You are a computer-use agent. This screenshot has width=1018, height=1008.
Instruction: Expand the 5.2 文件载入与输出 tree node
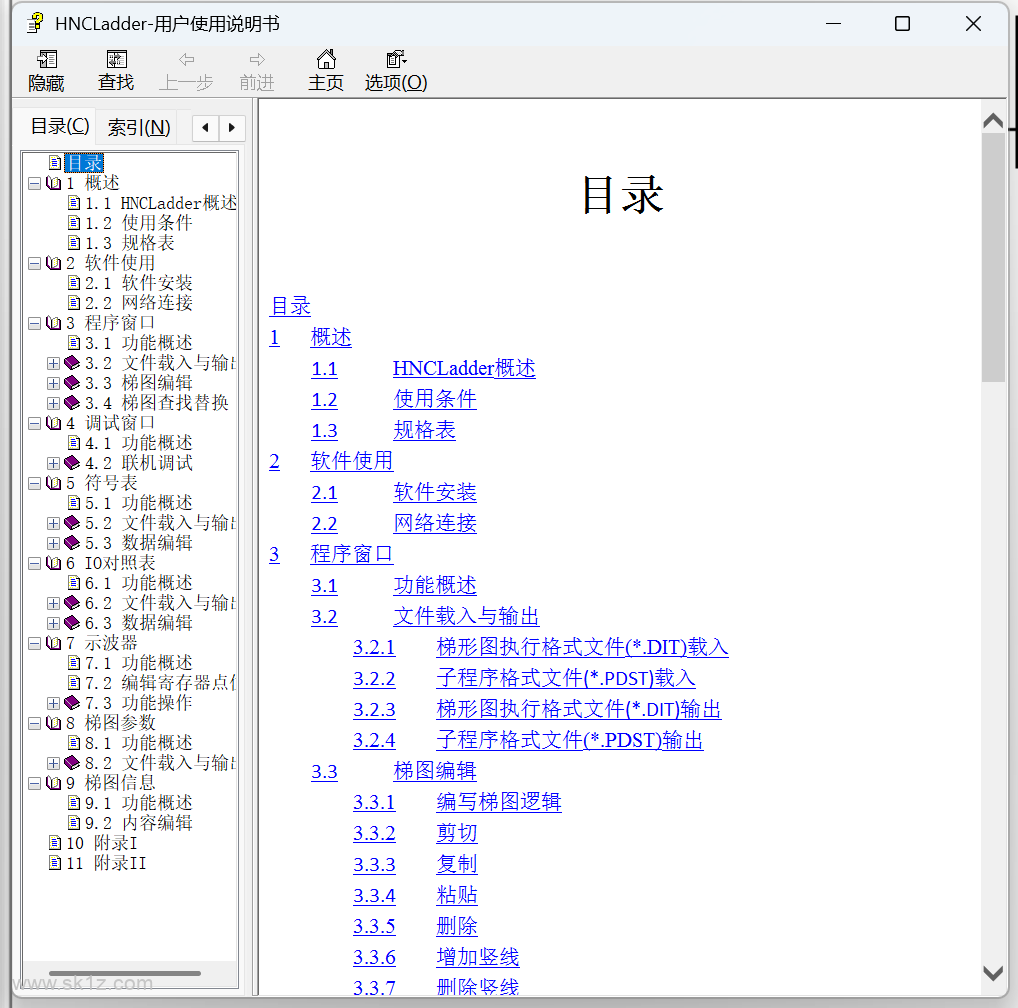pyautogui.click(x=54, y=523)
